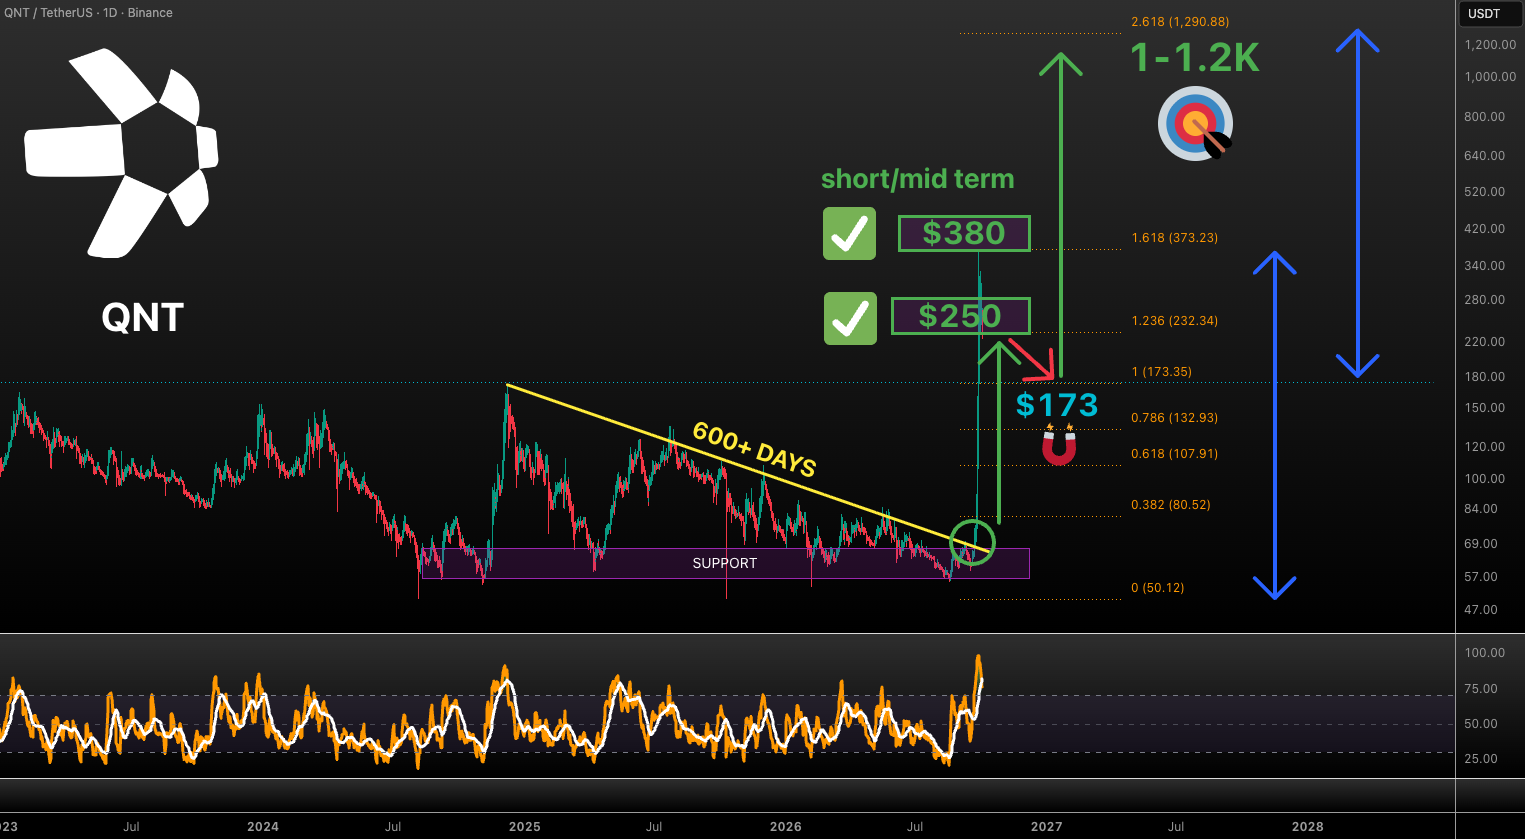Select the '1-1.2K' target text
Image resolution: width=1525 pixels, height=839 pixels.
(1195, 58)
